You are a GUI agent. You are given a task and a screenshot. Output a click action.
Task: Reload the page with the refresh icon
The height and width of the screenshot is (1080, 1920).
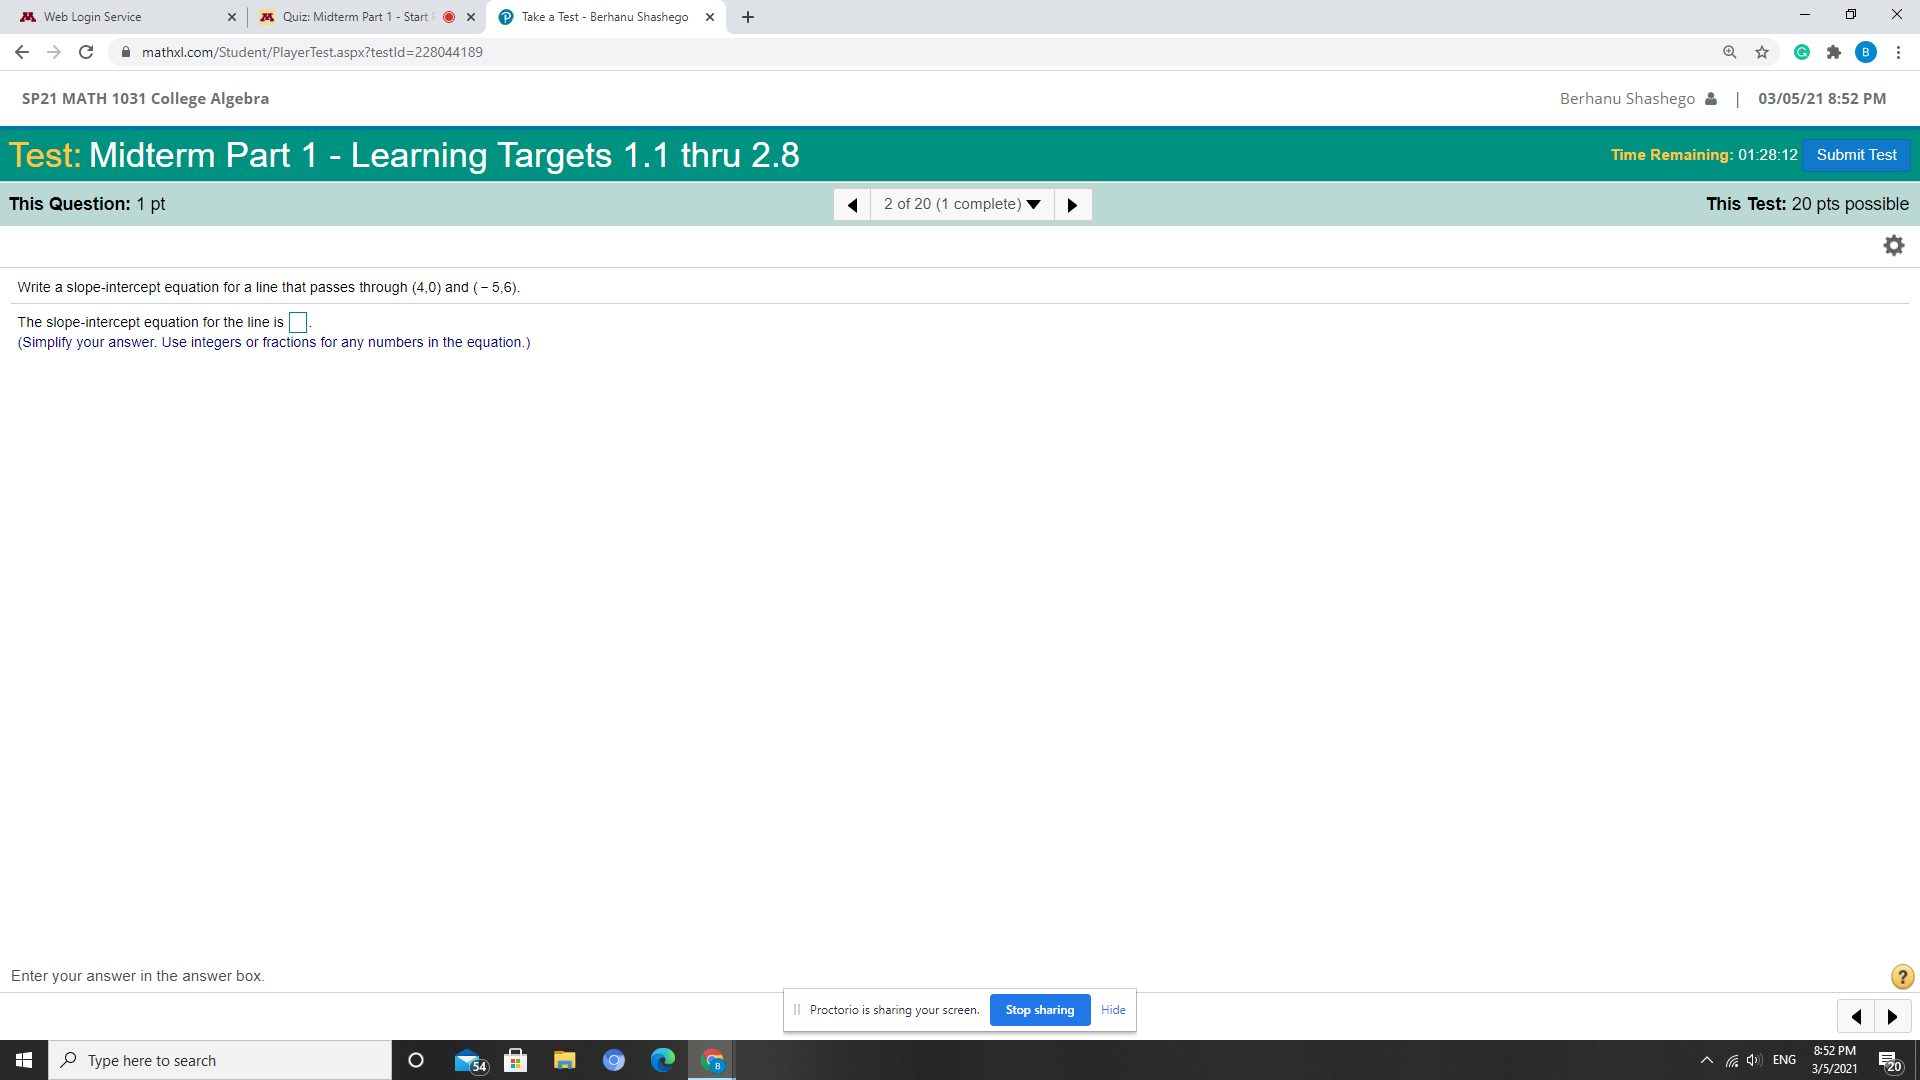86,52
